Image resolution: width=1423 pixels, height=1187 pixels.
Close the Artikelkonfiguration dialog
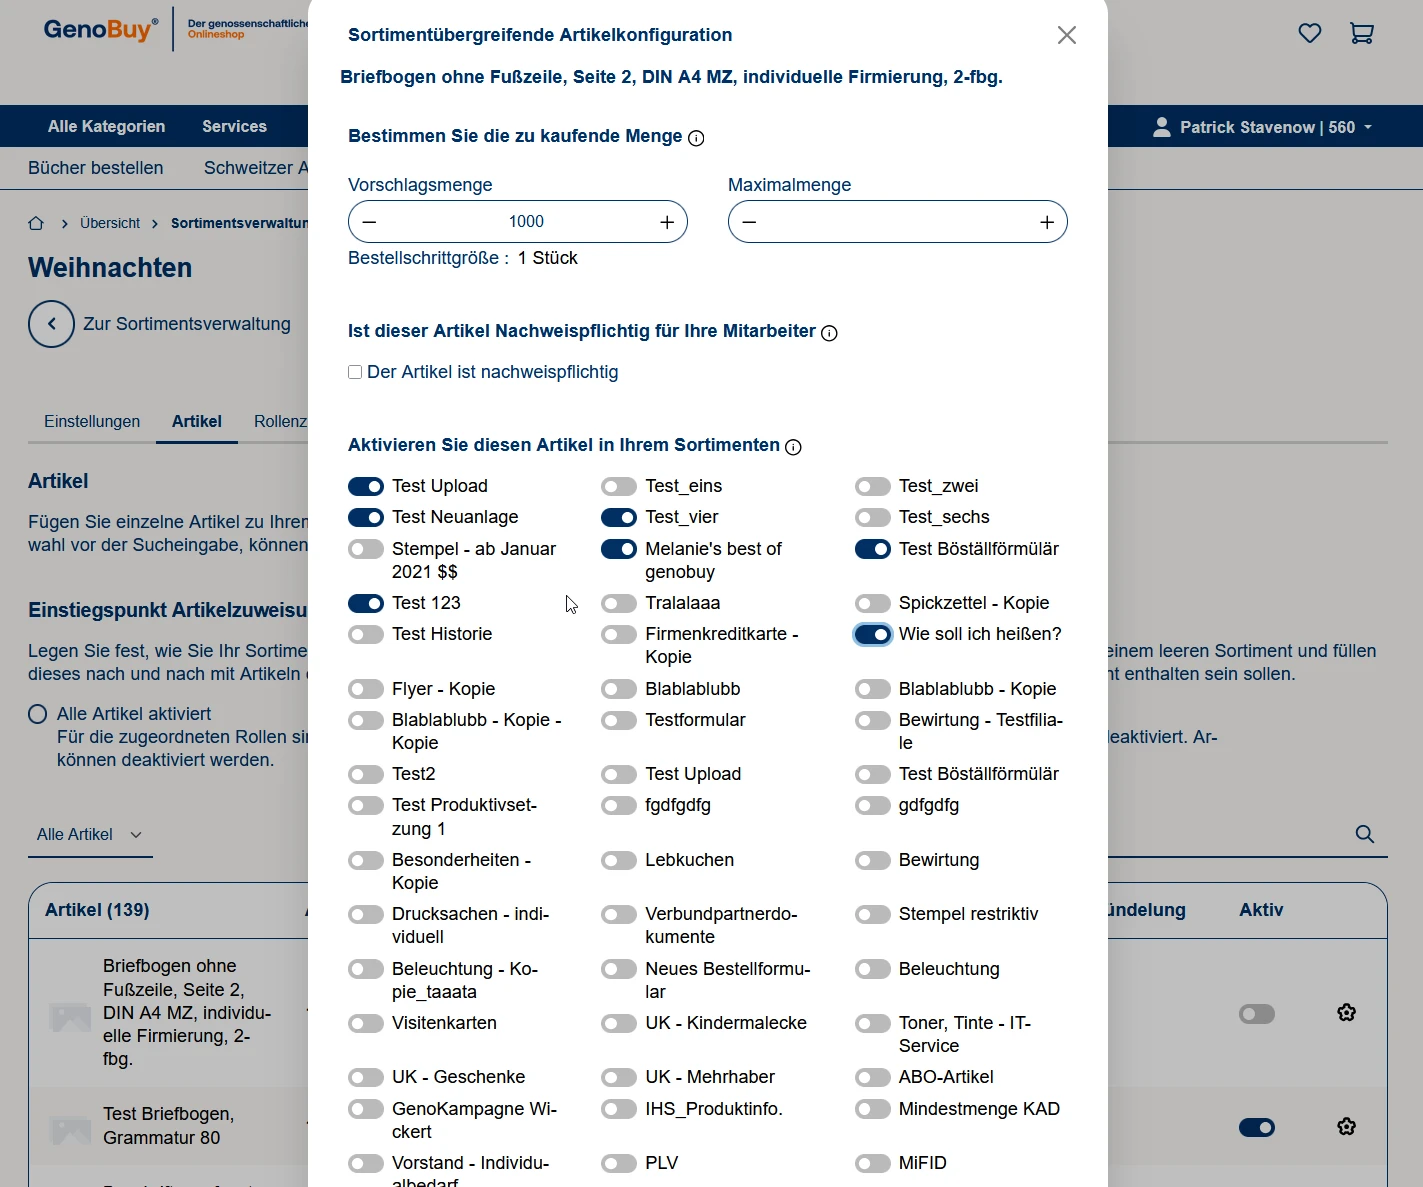tap(1066, 35)
